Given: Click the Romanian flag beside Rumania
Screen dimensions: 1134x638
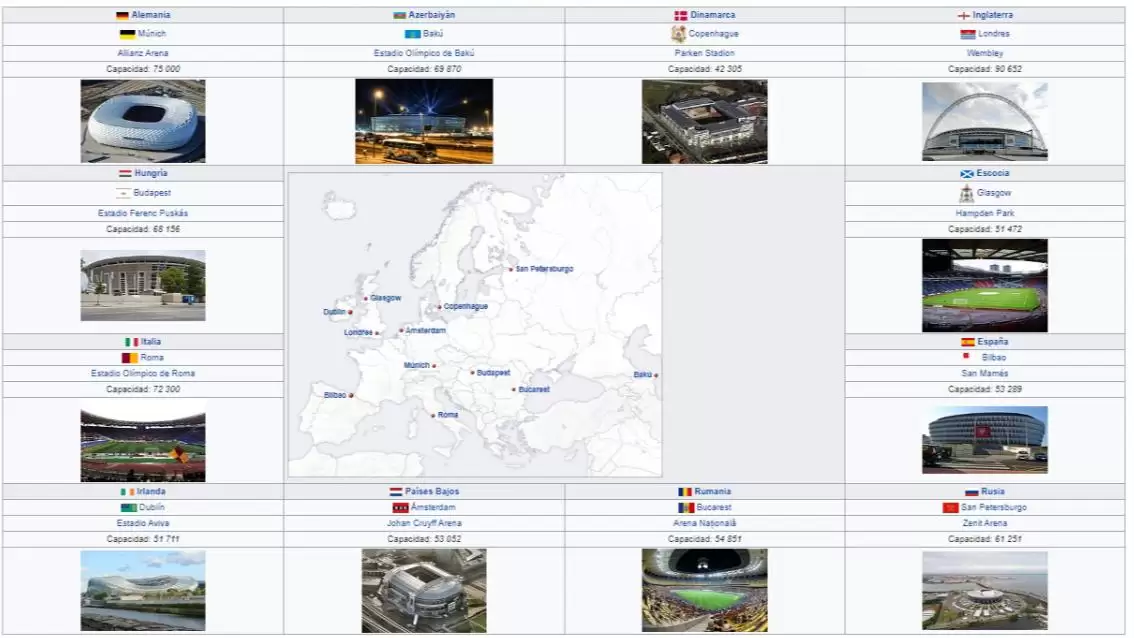Looking at the screenshot, I should pyautogui.click(x=684, y=492).
